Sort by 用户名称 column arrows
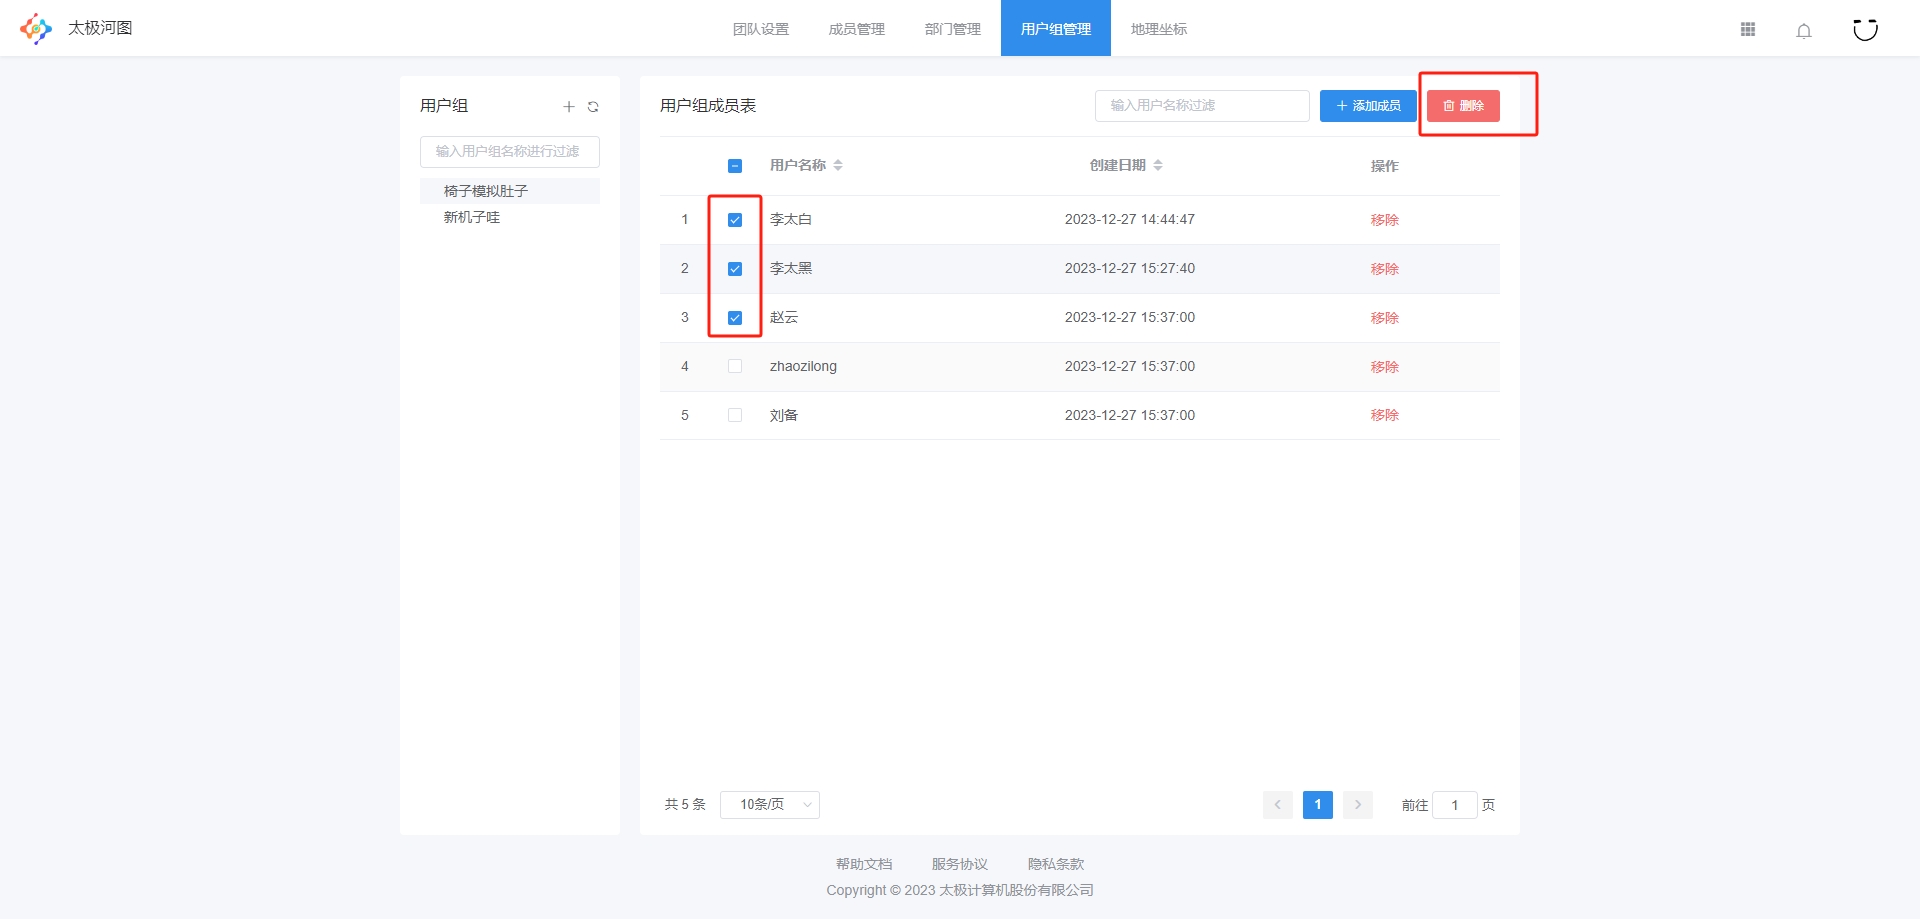Image resolution: width=1920 pixels, height=919 pixels. click(838, 165)
